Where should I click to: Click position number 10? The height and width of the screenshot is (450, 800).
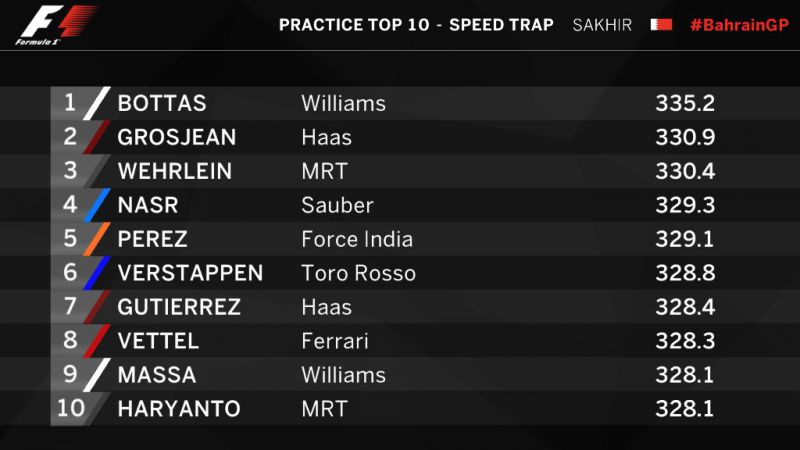coord(71,408)
